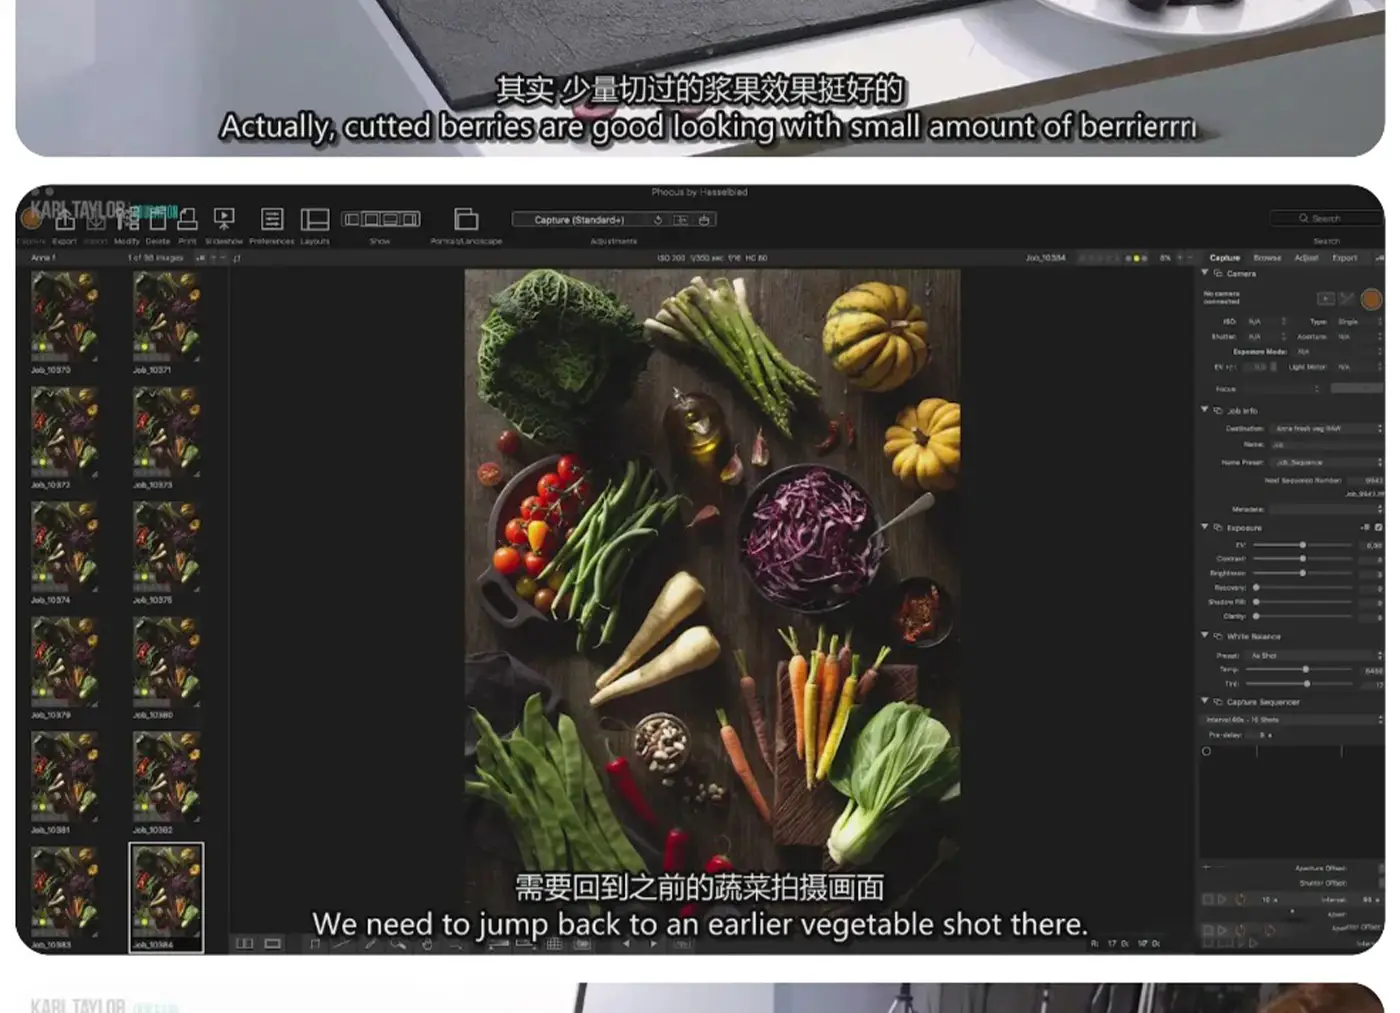The width and height of the screenshot is (1400, 1013).
Task: Click the orange camera capture button
Action: click(1371, 298)
